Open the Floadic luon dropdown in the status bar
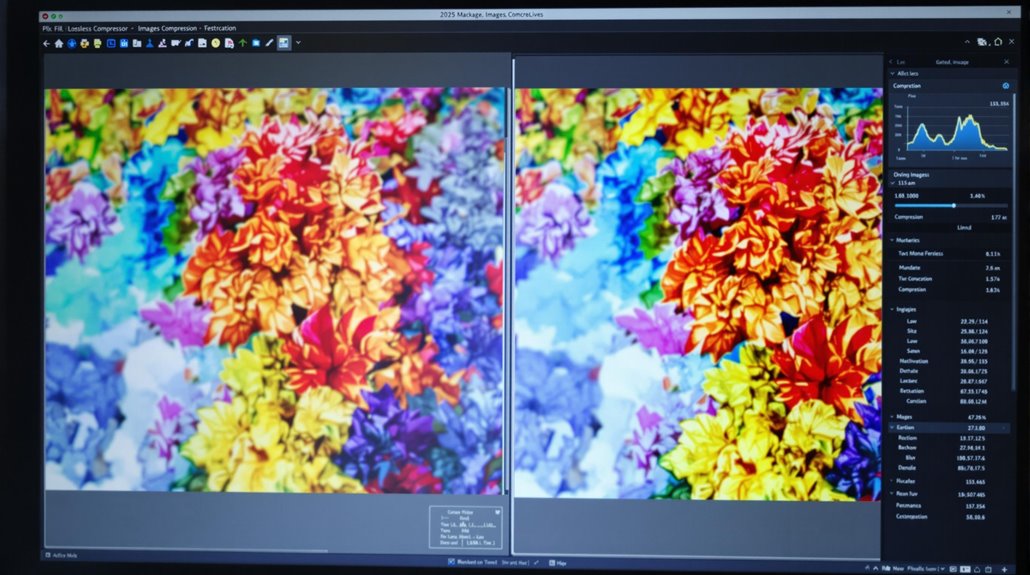The width and height of the screenshot is (1030, 575). pos(926,568)
